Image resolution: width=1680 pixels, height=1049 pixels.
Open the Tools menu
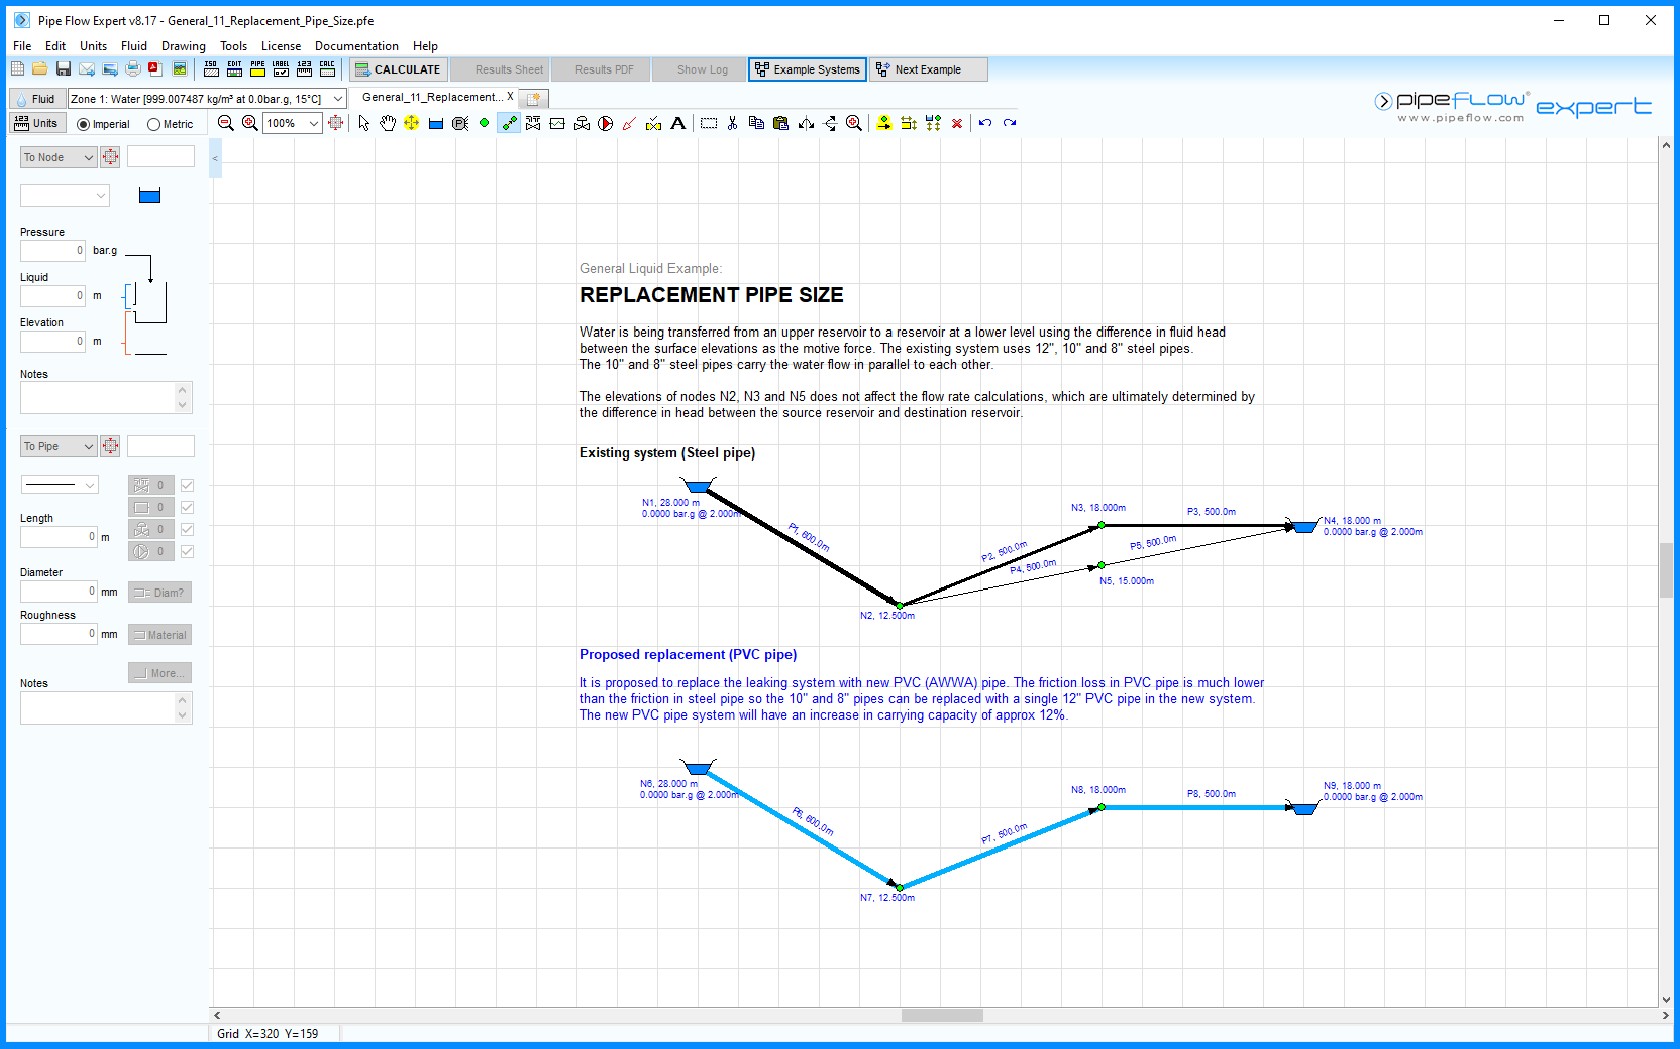(x=233, y=46)
